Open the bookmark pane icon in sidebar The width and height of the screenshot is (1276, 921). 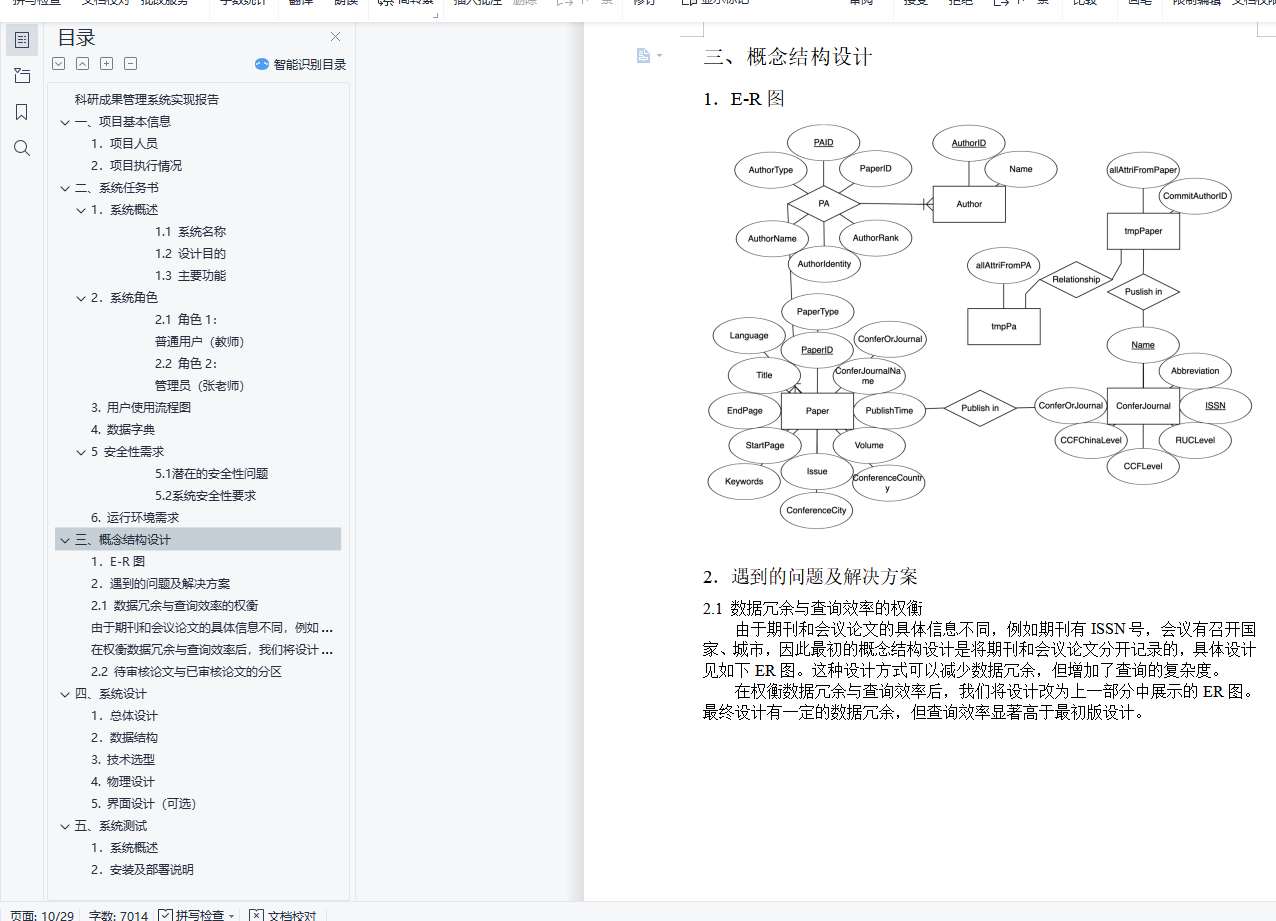[x=22, y=112]
